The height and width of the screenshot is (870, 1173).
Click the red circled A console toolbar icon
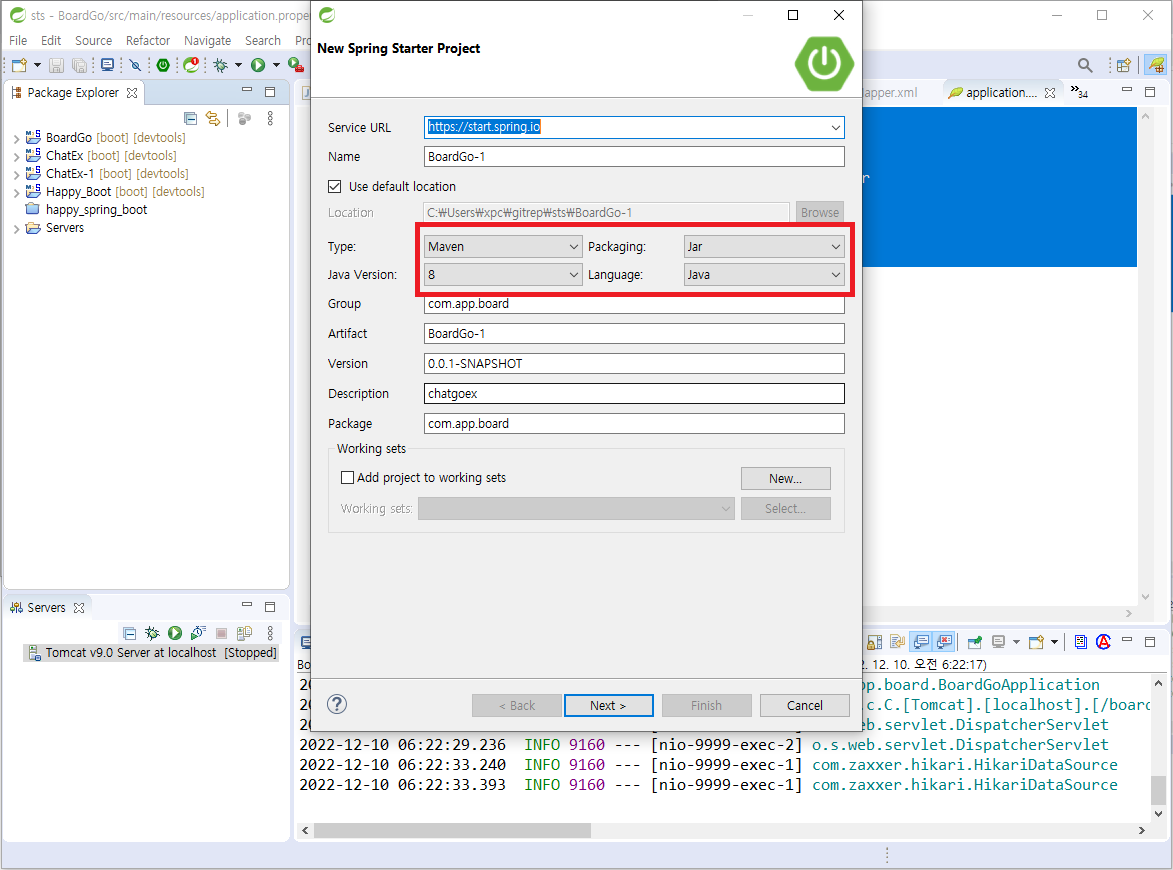click(x=1103, y=642)
